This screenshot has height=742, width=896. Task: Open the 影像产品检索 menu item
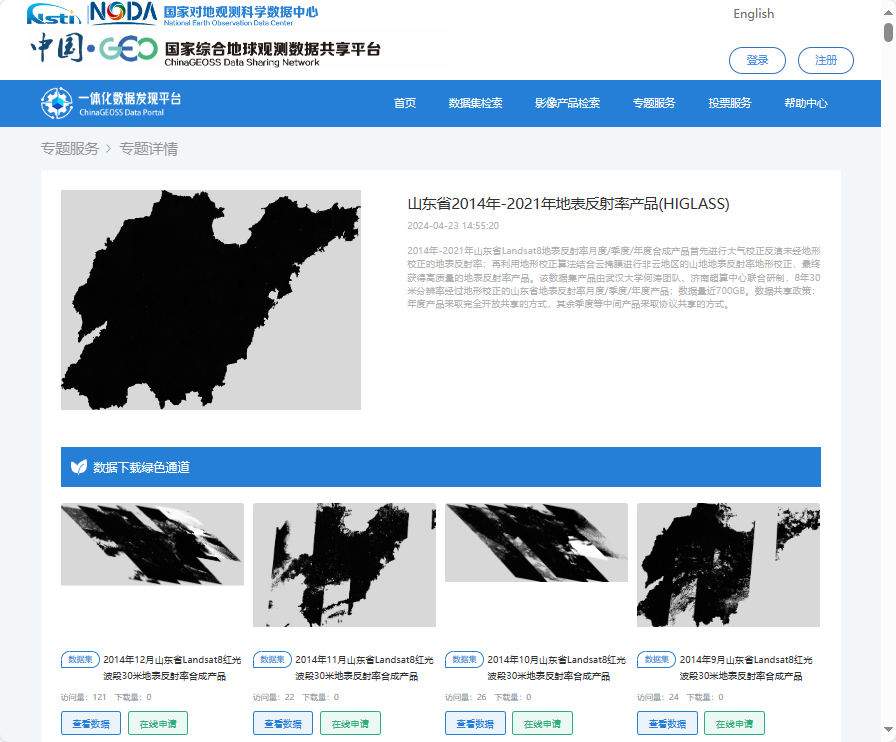567,103
